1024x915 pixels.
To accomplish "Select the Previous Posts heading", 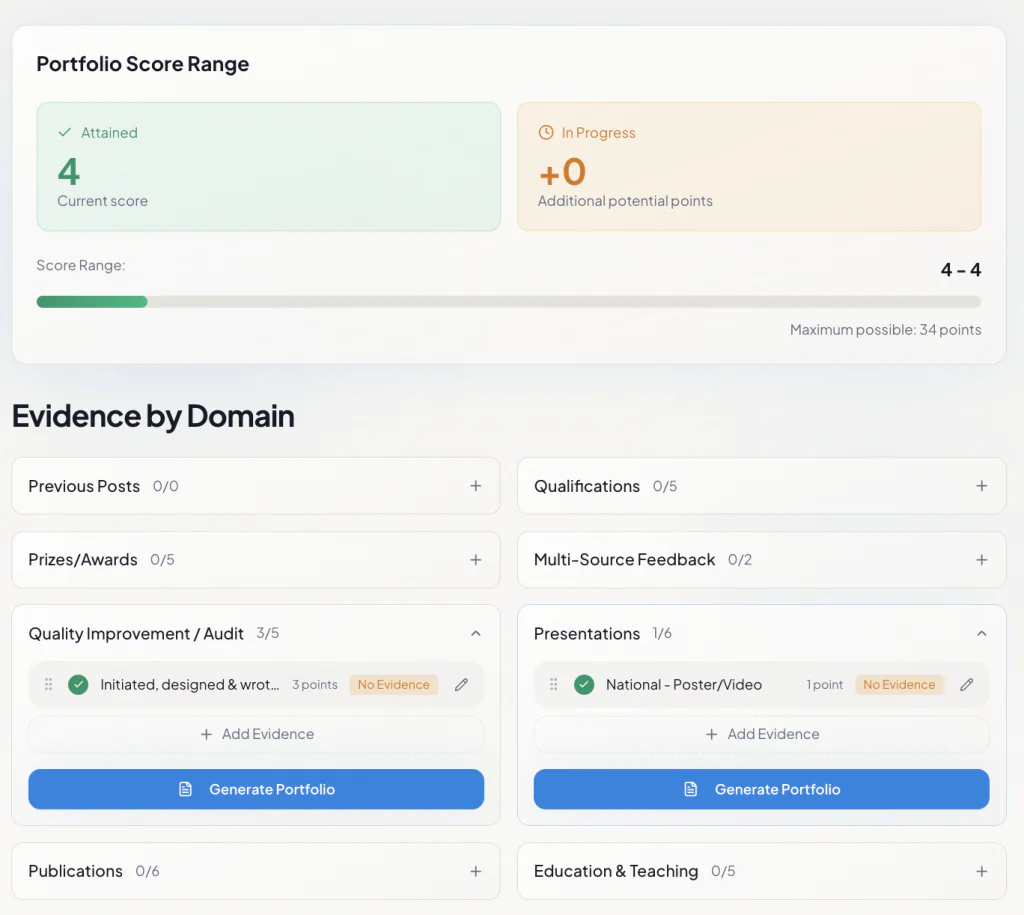I will [84, 486].
